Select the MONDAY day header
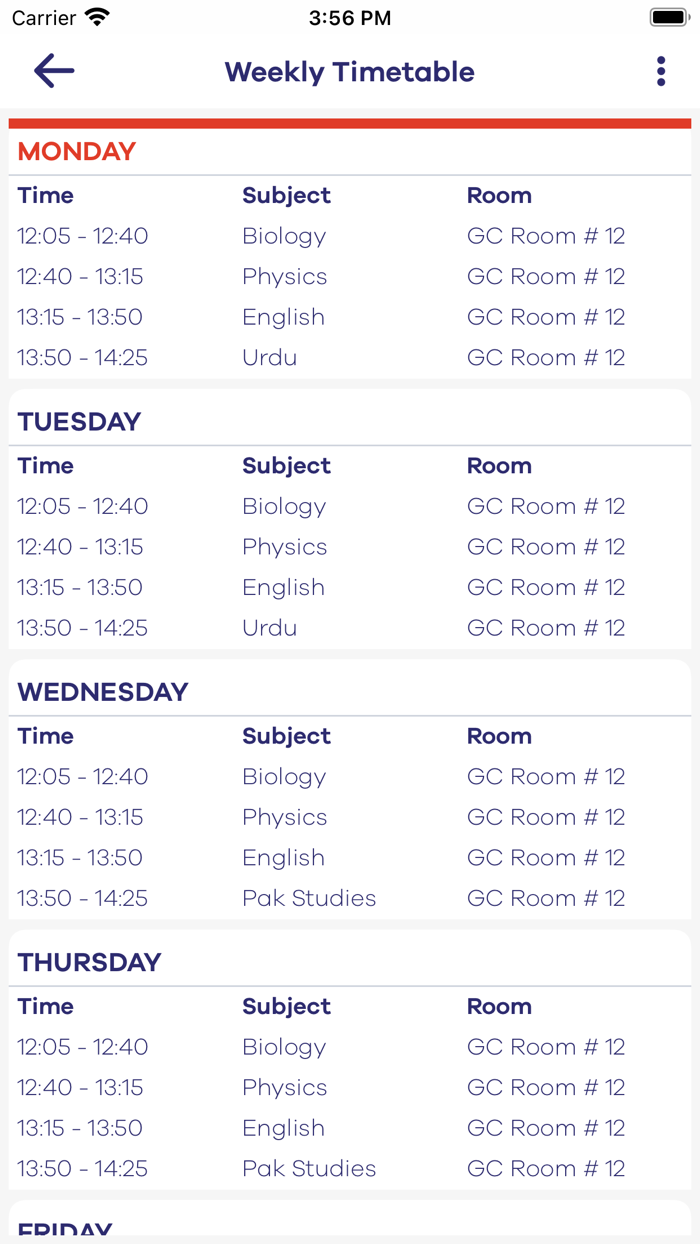The width and height of the screenshot is (700, 1244). (x=77, y=152)
